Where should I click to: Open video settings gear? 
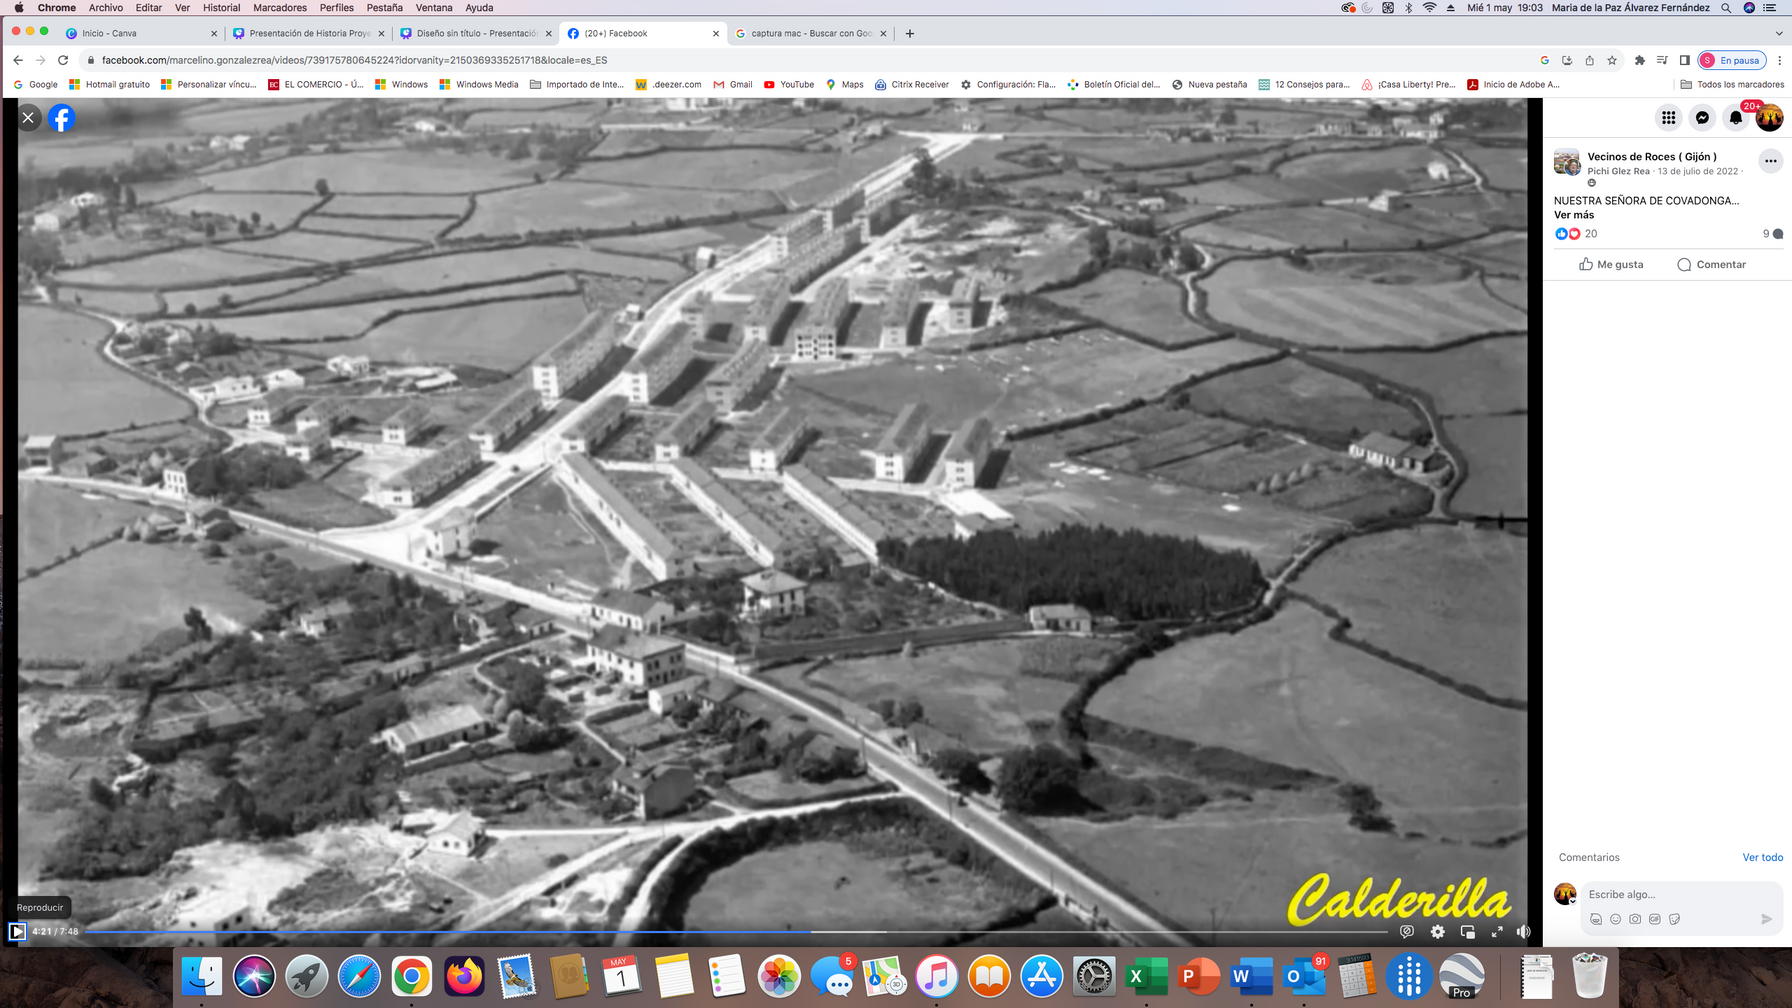(1437, 931)
